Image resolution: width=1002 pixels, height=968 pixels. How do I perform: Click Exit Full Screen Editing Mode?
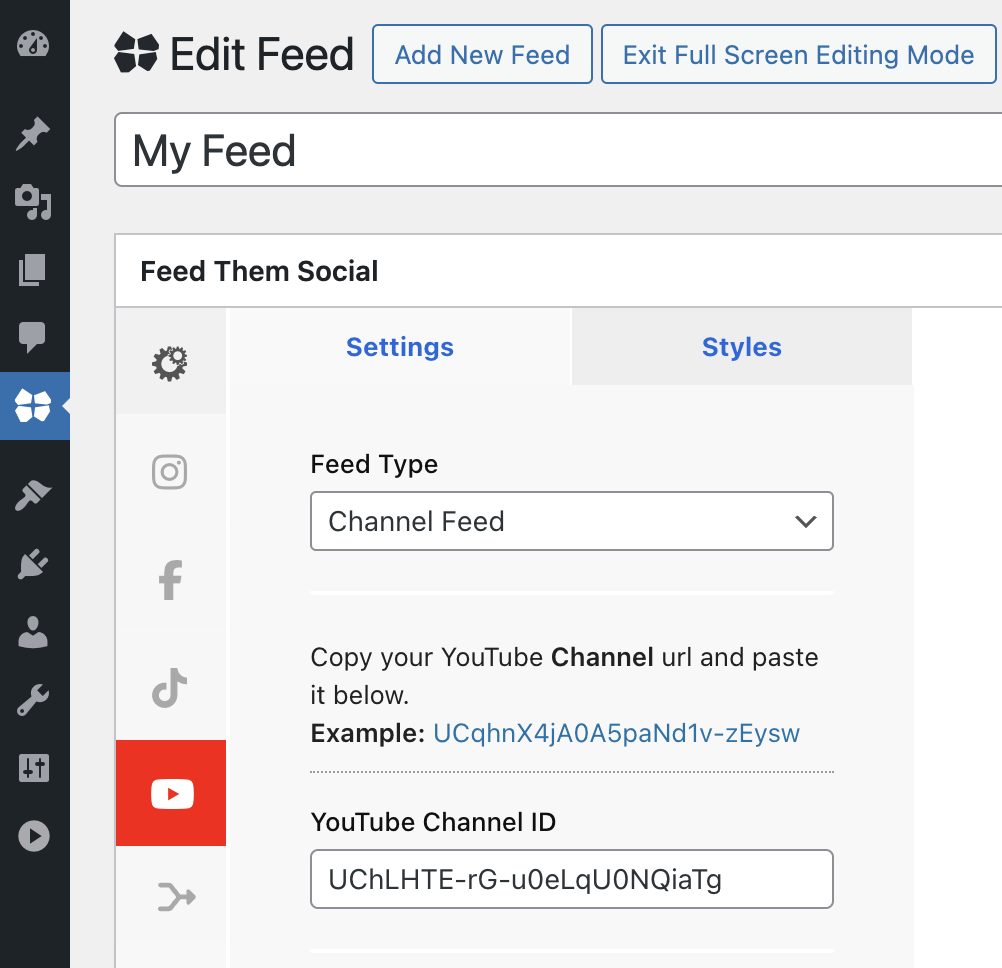tap(798, 54)
